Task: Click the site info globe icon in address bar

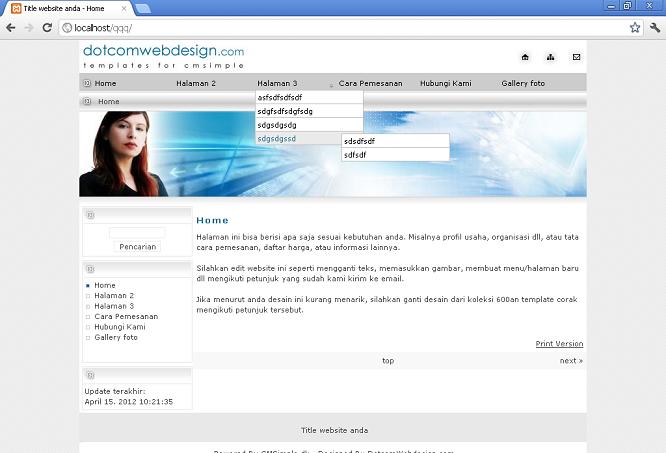Action: tap(67, 28)
